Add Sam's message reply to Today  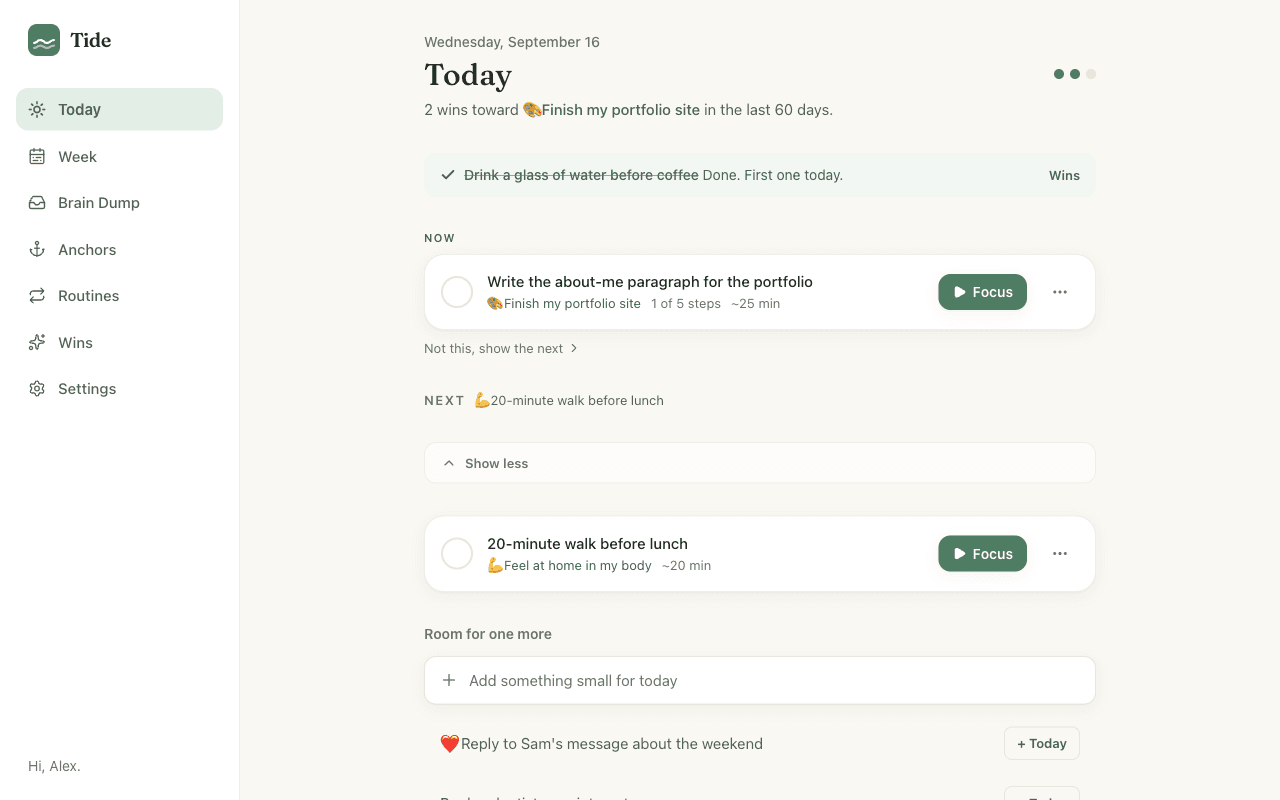point(1041,744)
